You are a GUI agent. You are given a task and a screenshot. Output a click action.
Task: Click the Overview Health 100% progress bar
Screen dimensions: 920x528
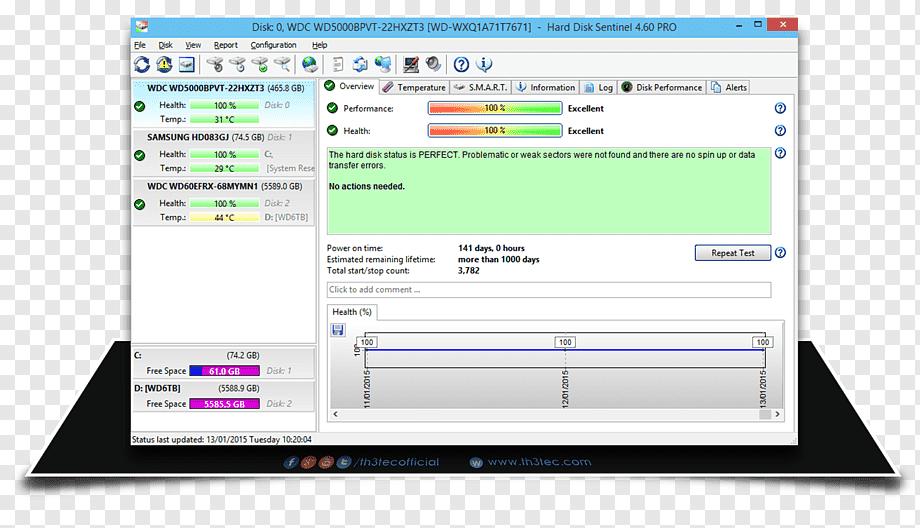tap(495, 130)
